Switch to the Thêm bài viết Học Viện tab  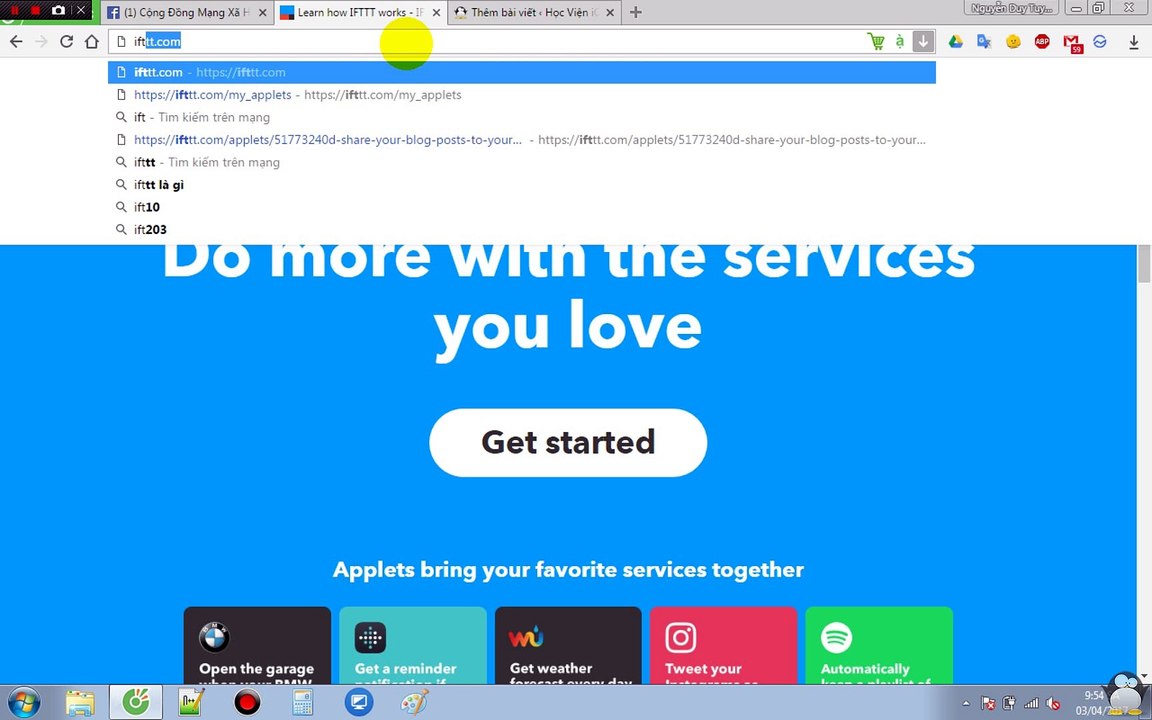(x=534, y=12)
